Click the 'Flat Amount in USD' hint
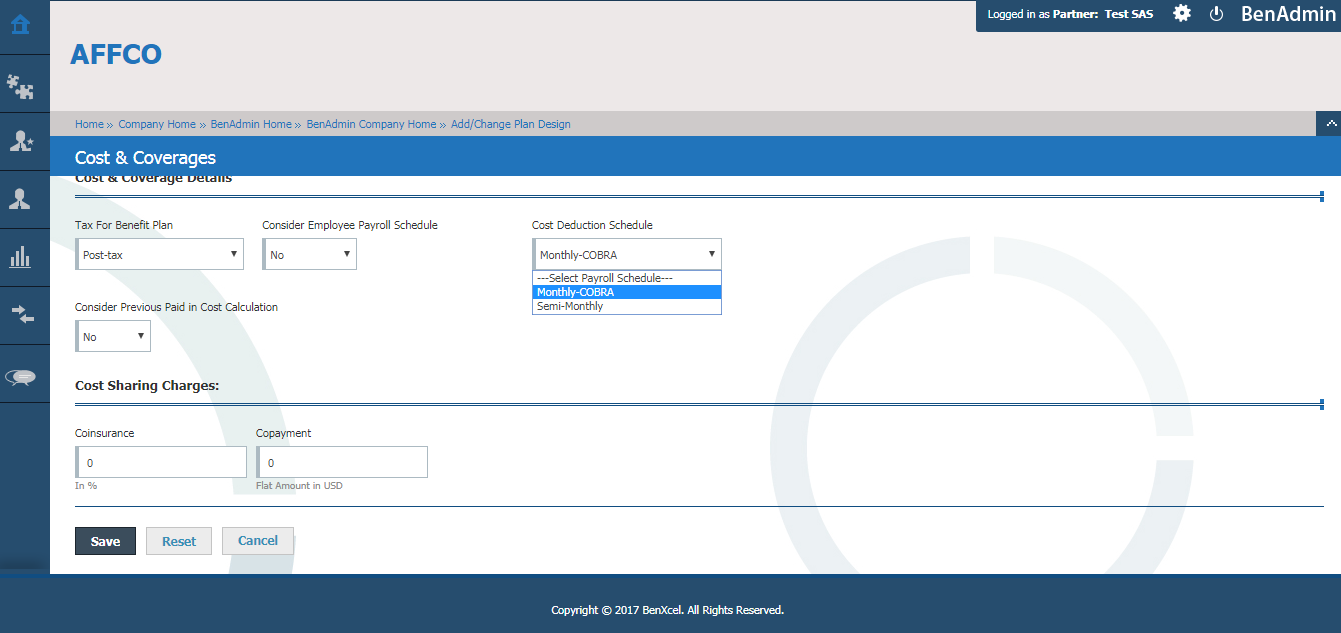The image size is (1341, 633). click(299, 485)
